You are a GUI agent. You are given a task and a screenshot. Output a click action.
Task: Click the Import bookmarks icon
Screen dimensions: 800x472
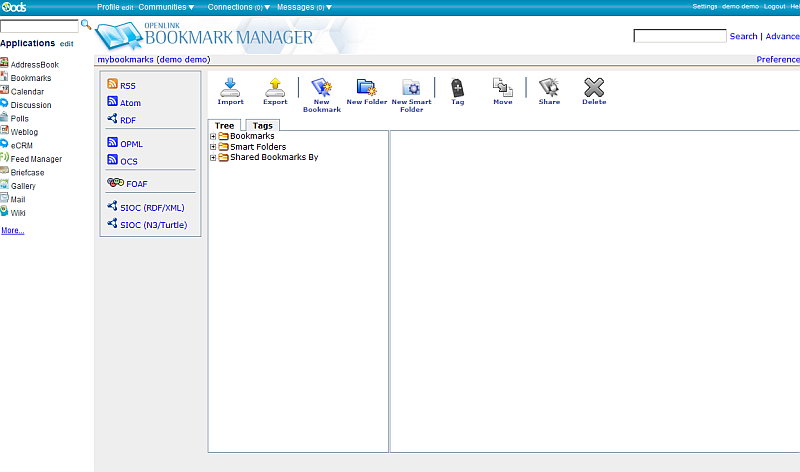click(x=230, y=88)
